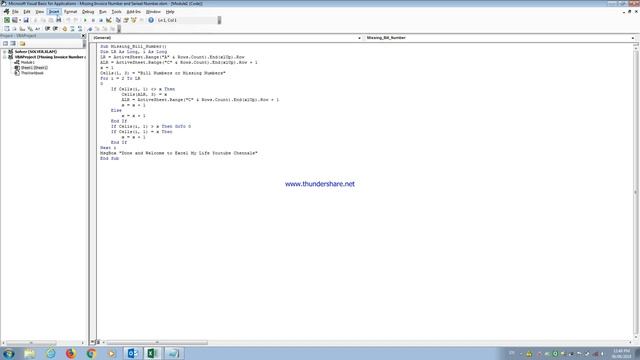Viewport: 640px width, 360px height.
Task: Click the Indent icon in Edit toolbar
Action: pos(47,29)
